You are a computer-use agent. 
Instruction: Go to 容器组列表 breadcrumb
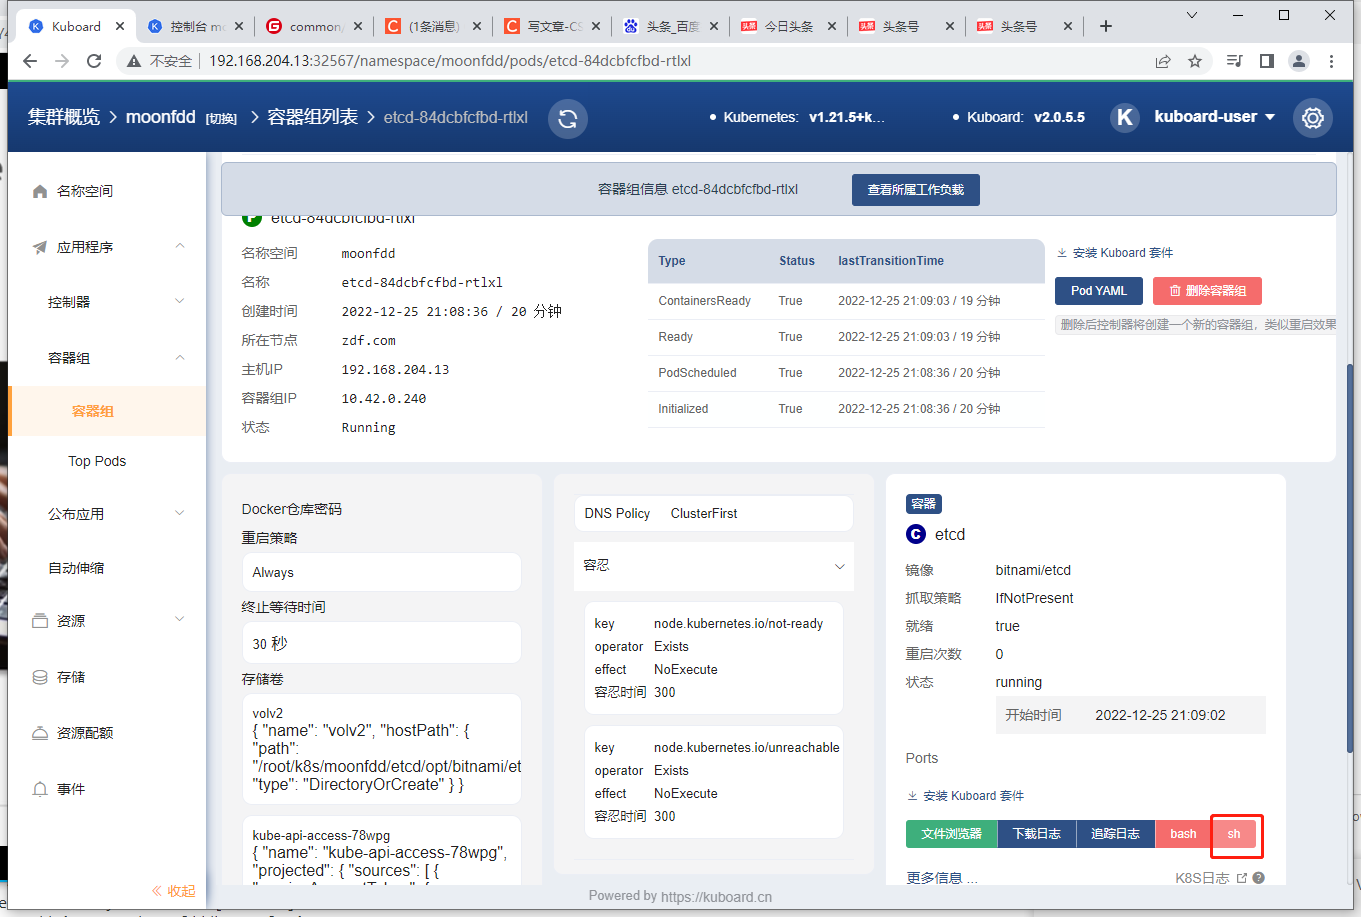313,117
